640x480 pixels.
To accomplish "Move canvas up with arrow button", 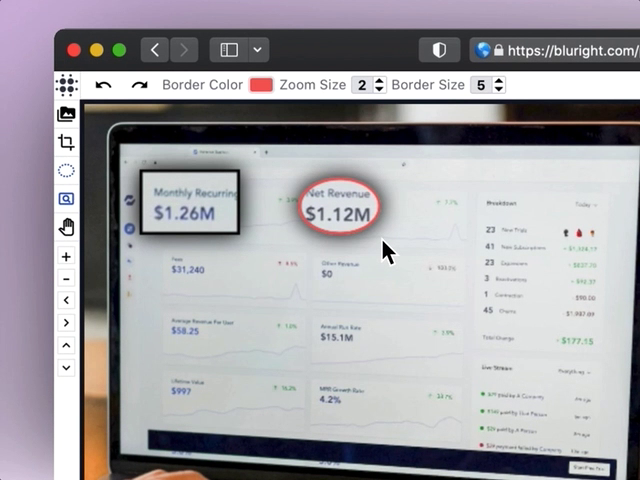I will pos(66,345).
